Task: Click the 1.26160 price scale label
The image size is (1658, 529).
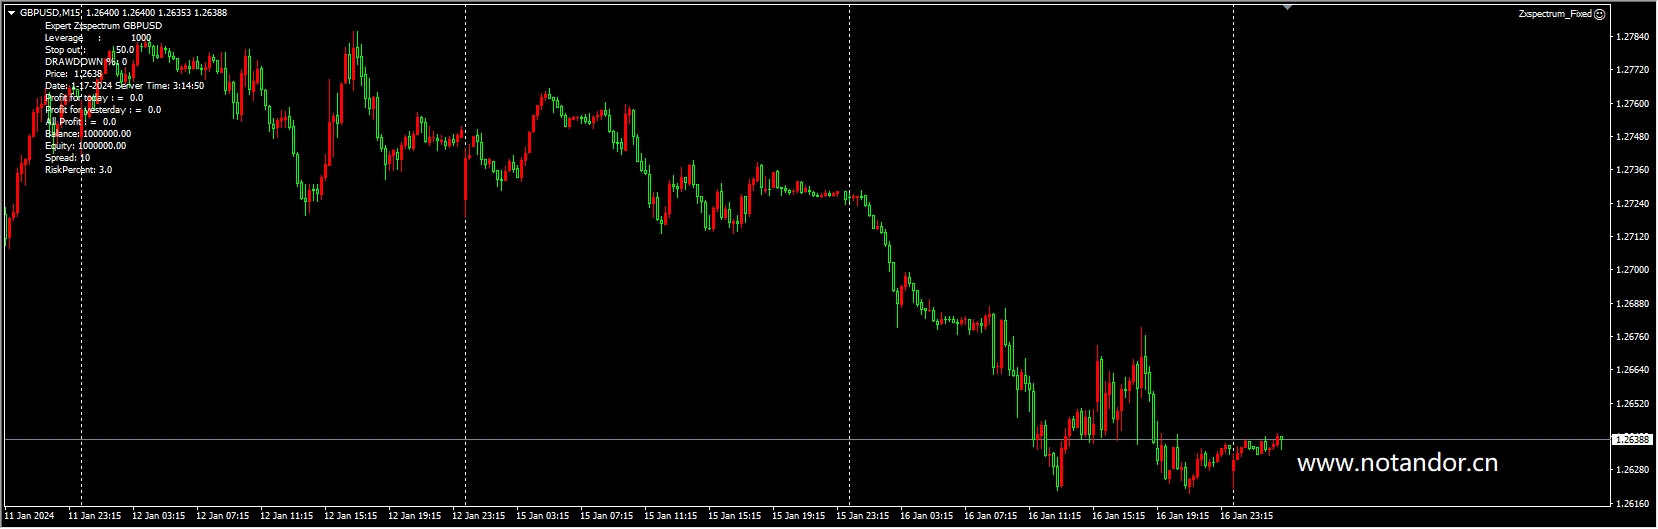Action: tap(1632, 503)
